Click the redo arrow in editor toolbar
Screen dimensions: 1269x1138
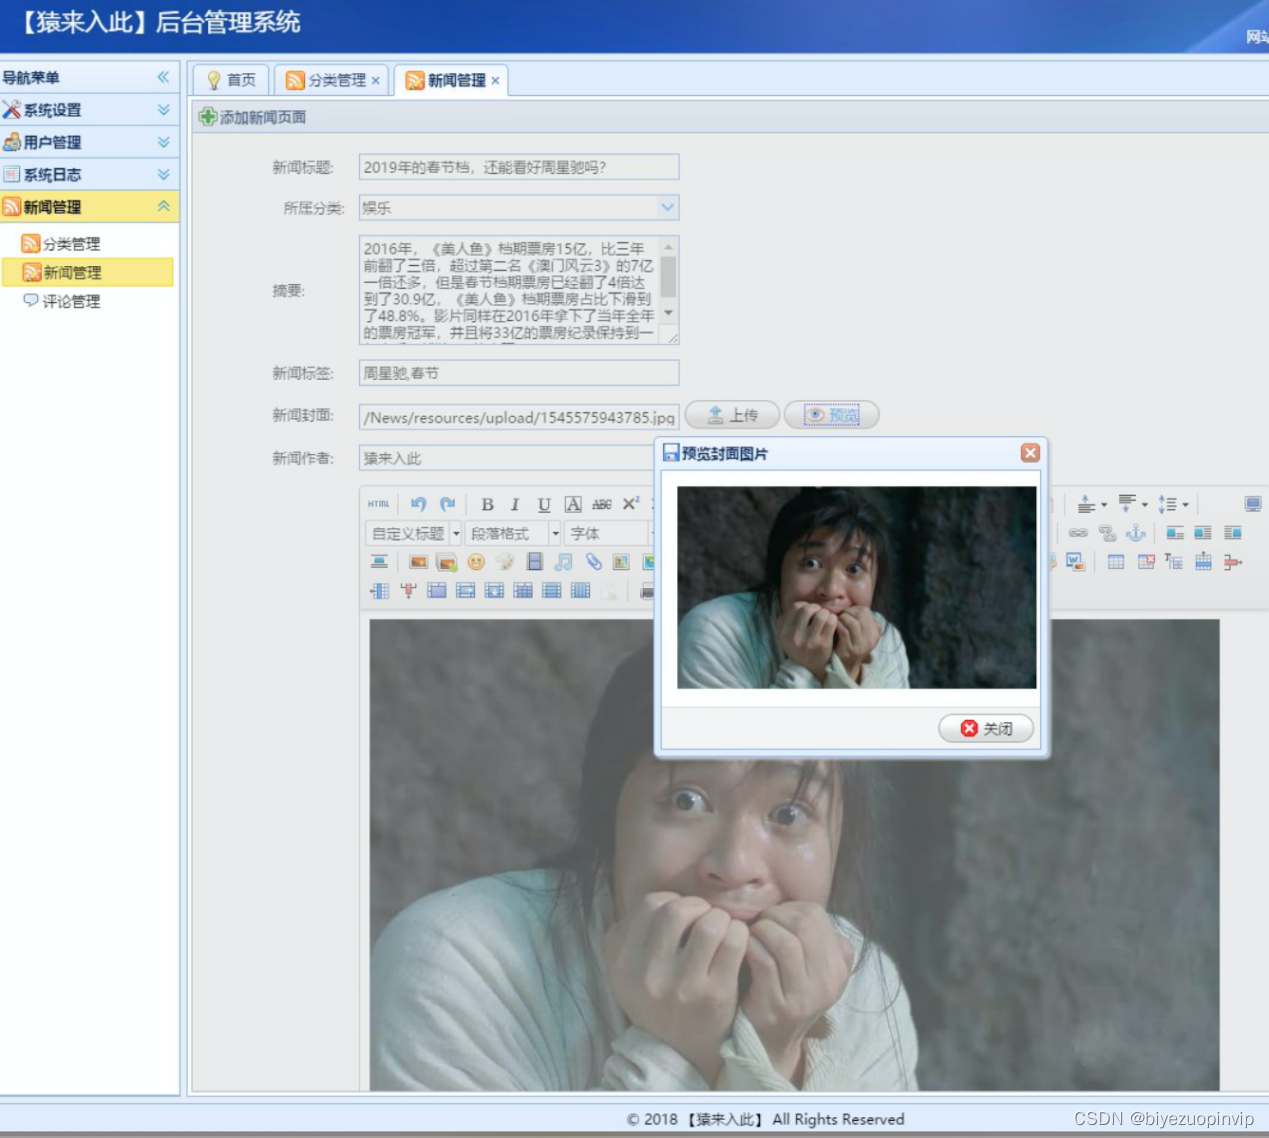[447, 504]
